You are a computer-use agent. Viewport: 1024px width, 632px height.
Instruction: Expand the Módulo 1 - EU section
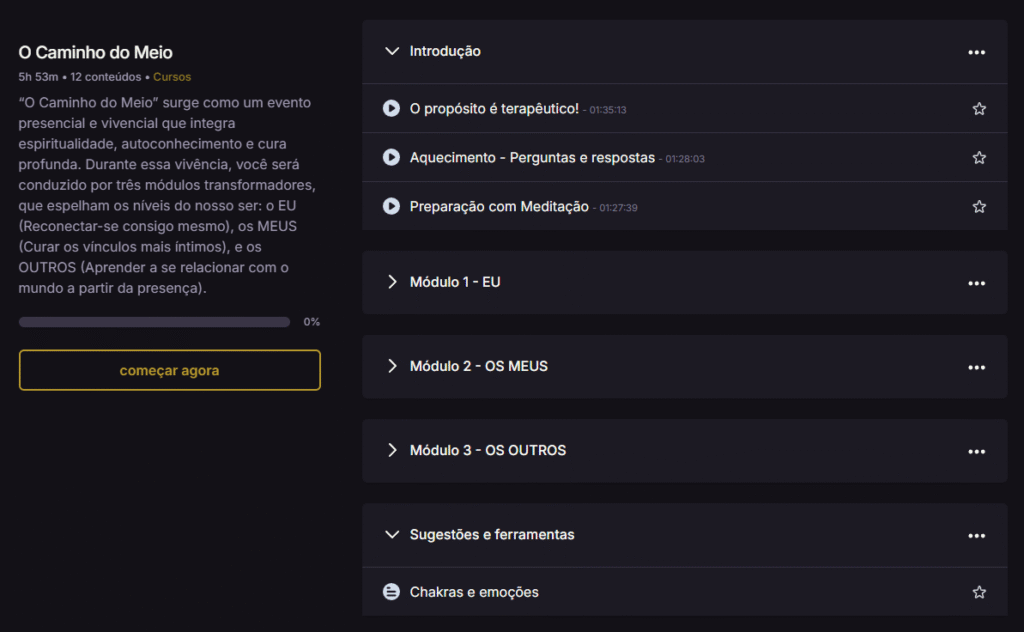[x=392, y=282]
